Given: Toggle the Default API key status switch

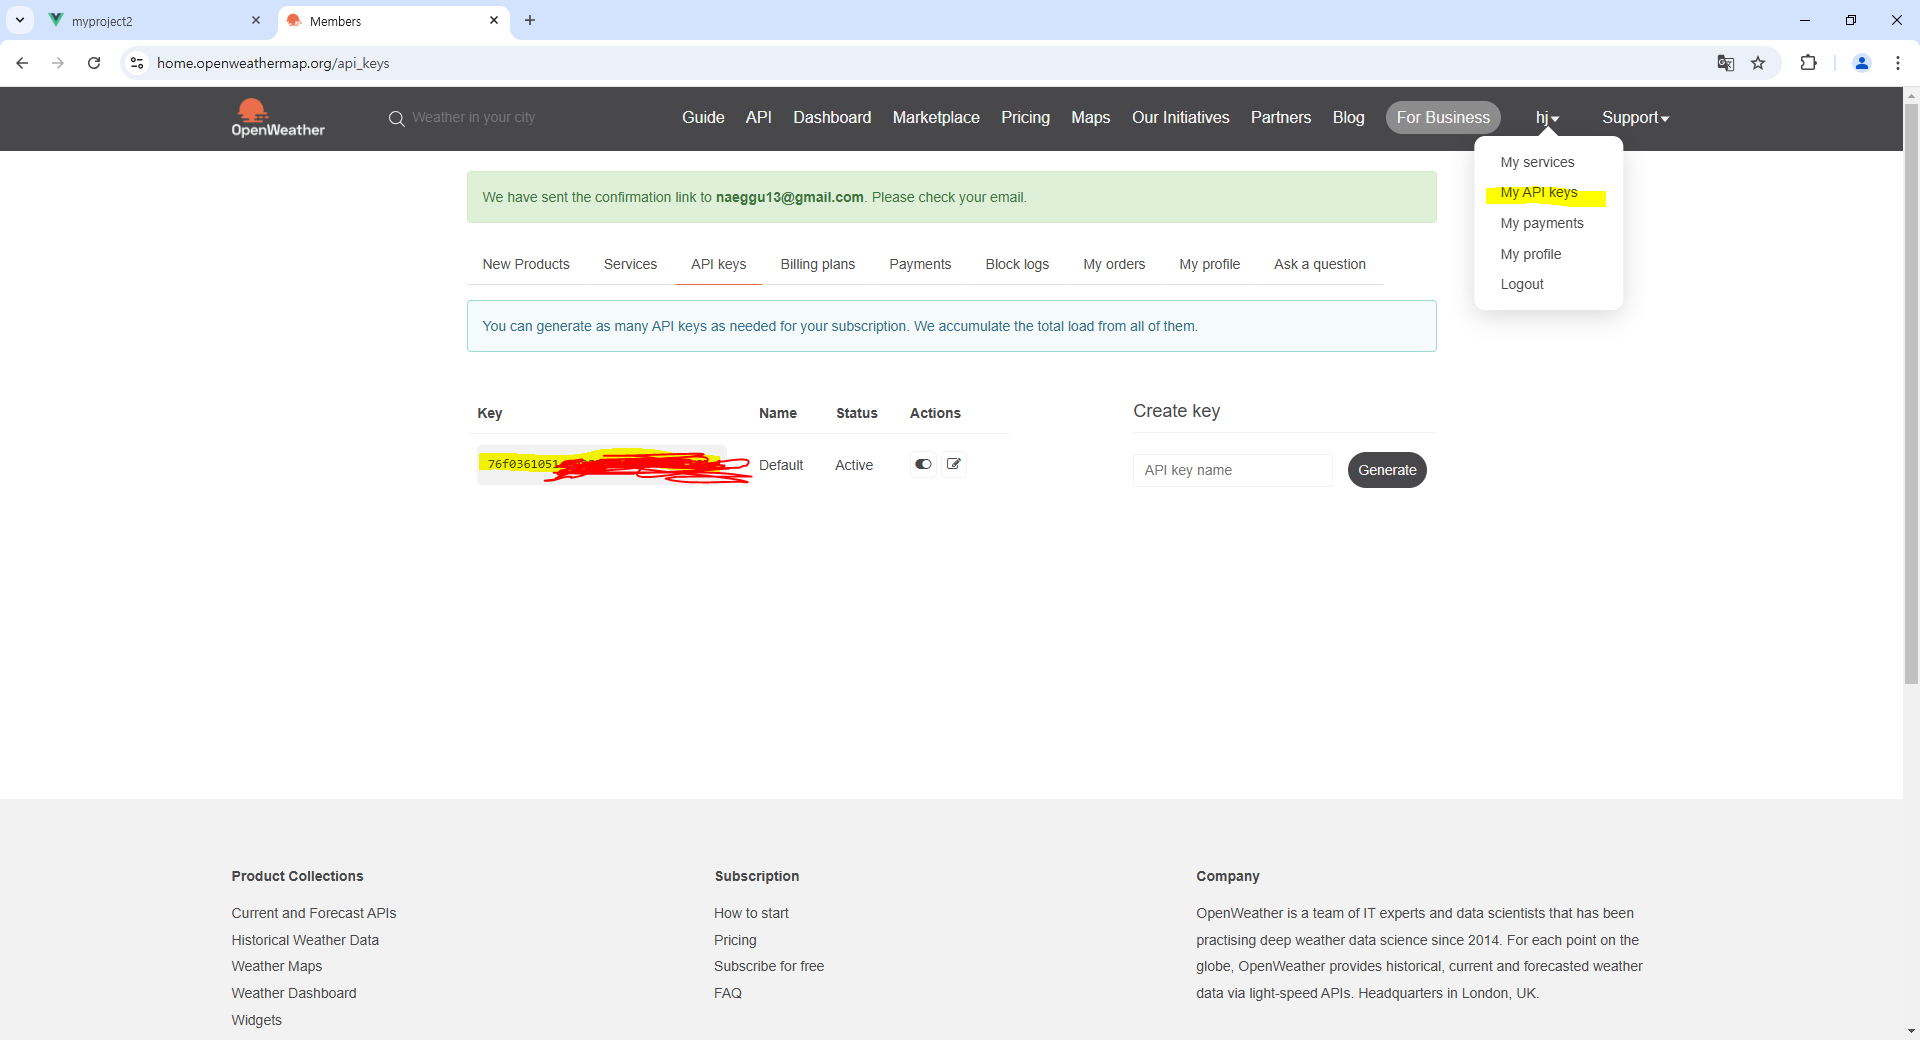Looking at the screenshot, I should point(923,464).
